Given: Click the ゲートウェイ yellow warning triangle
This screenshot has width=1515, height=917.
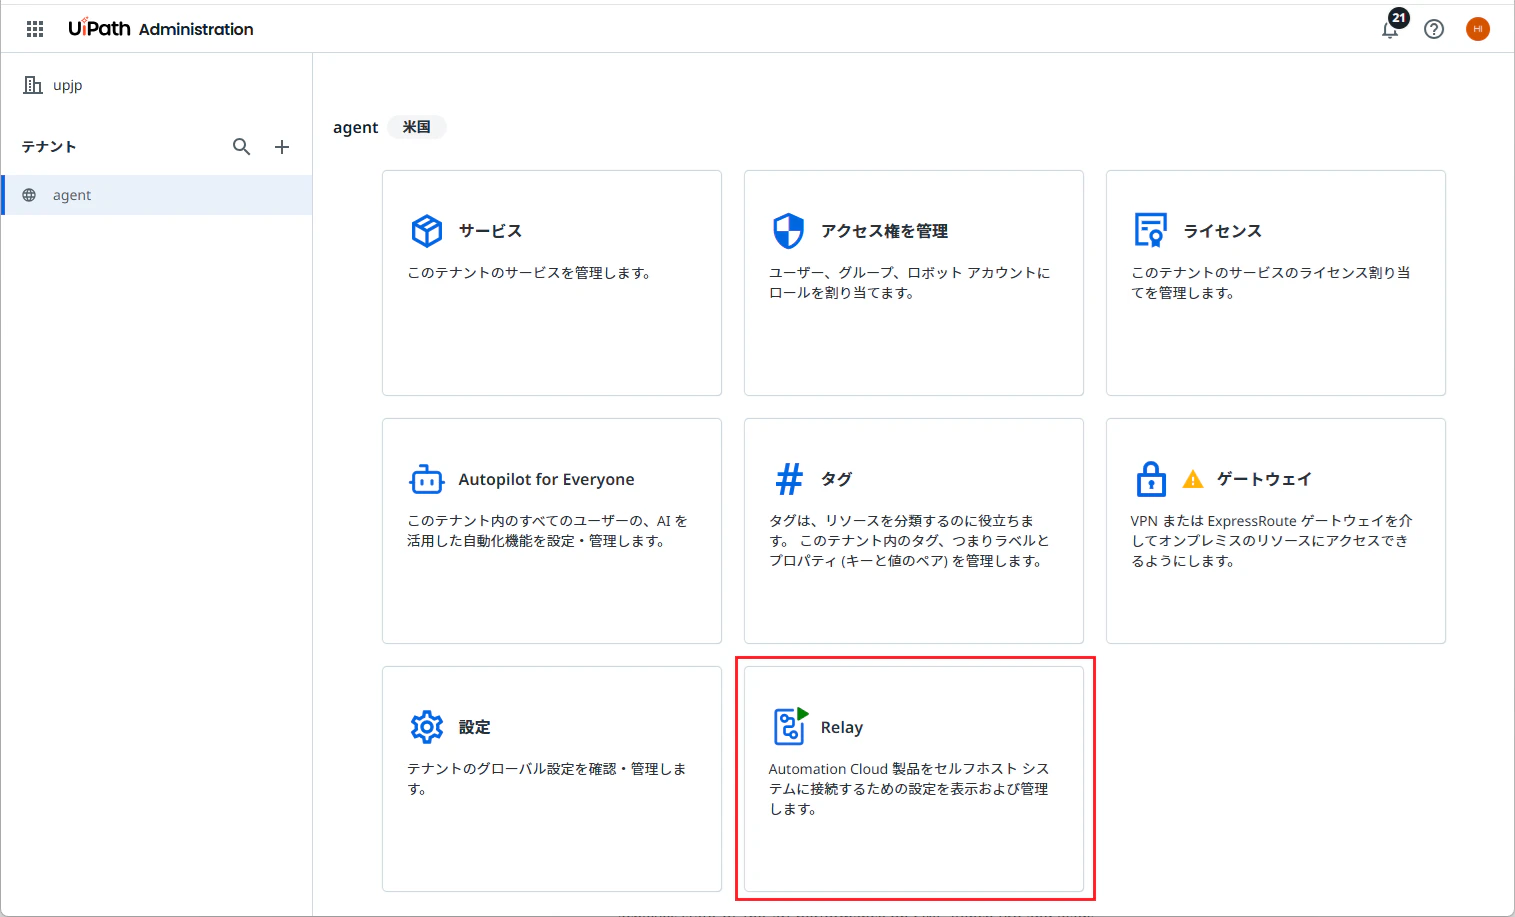Looking at the screenshot, I should pyautogui.click(x=1193, y=479).
